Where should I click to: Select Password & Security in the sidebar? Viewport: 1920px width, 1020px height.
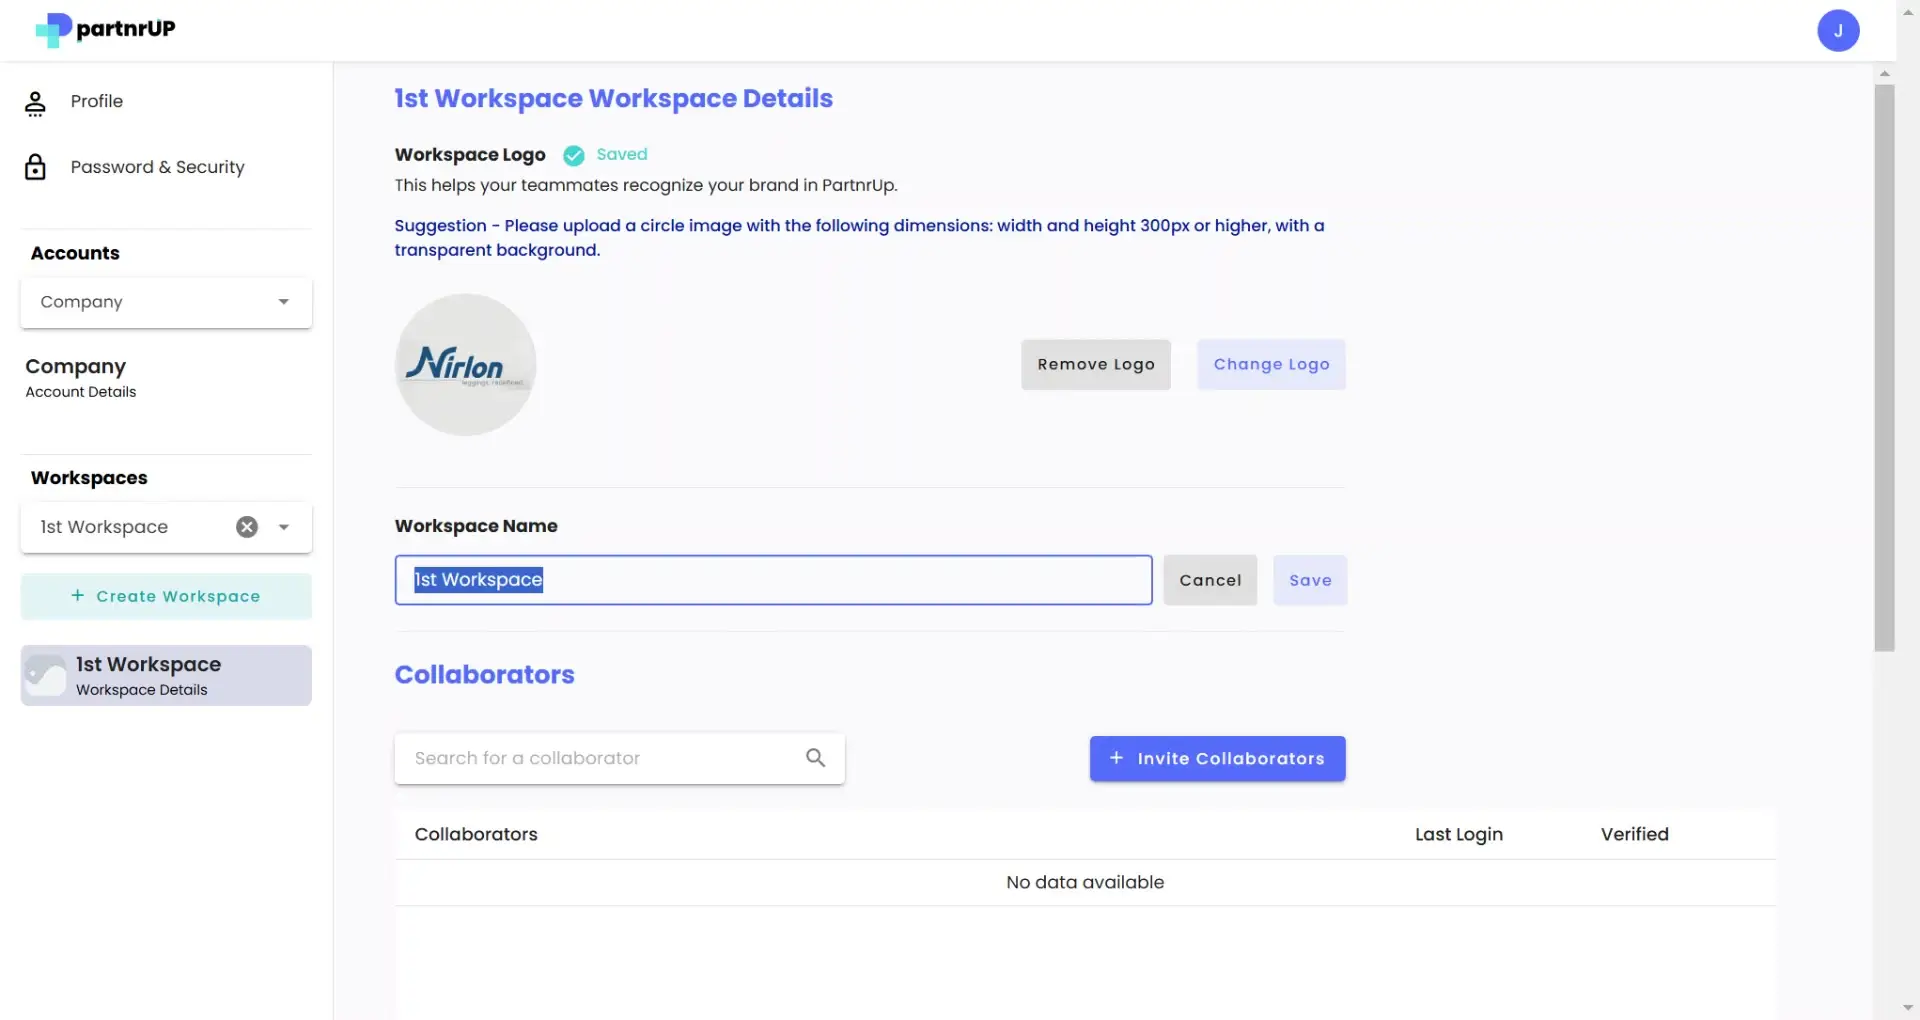pyautogui.click(x=156, y=166)
